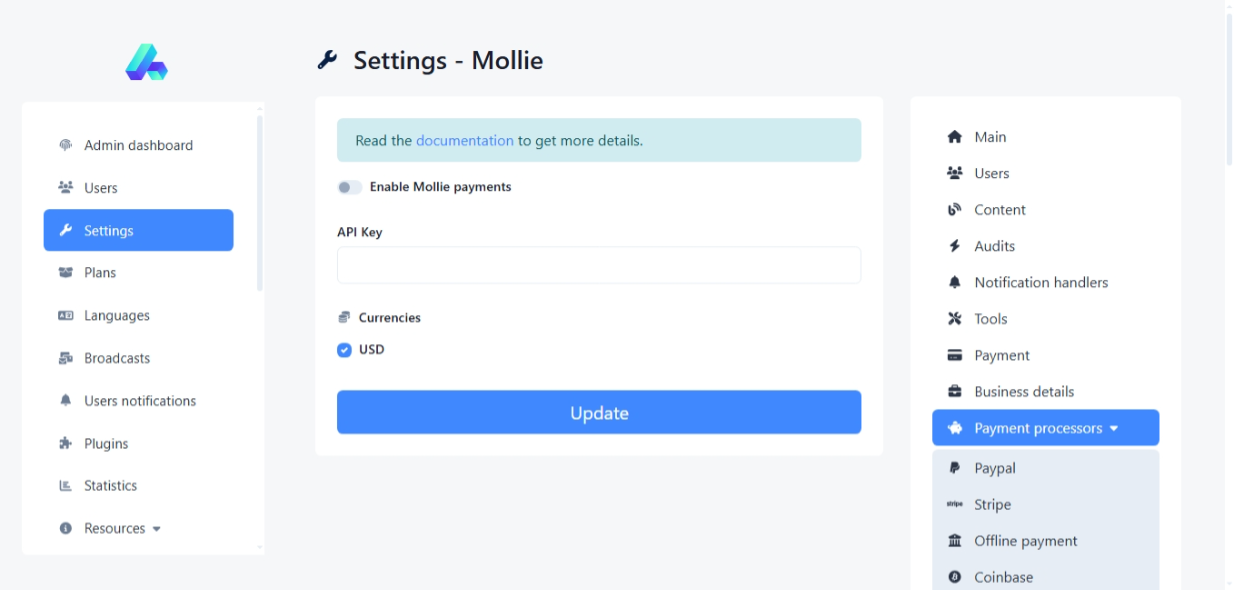
Task: Click the Coinbase coin icon
Action: click(954, 577)
